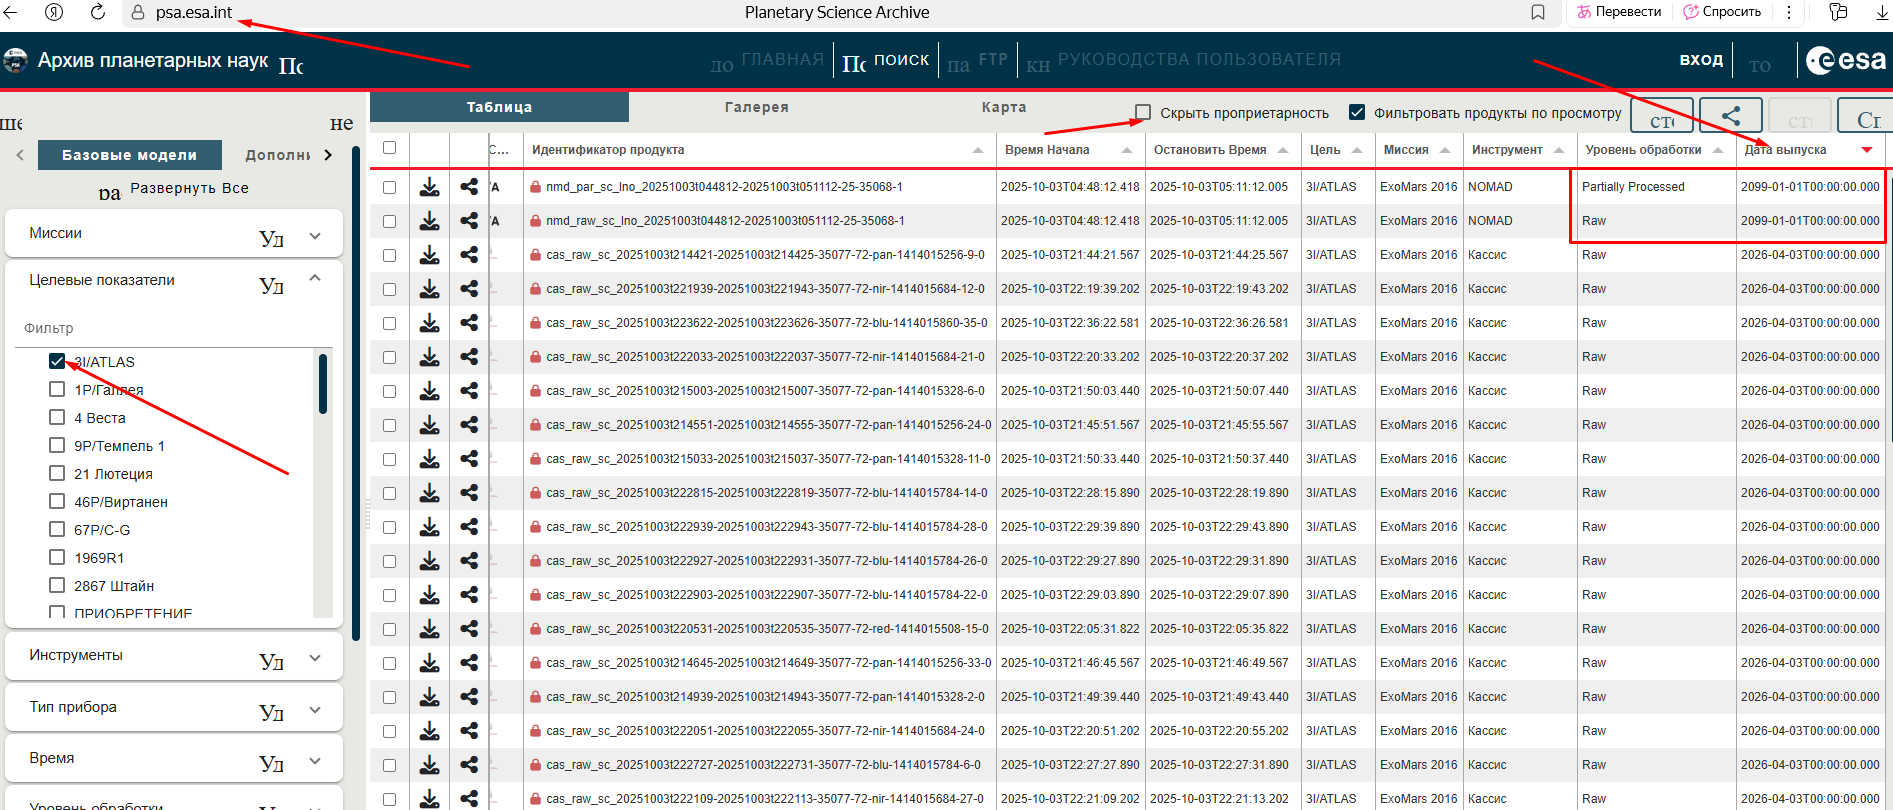Expand the Миссии filter section
1893x810 pixels.
pyautogui.click(x=315, y=236)
